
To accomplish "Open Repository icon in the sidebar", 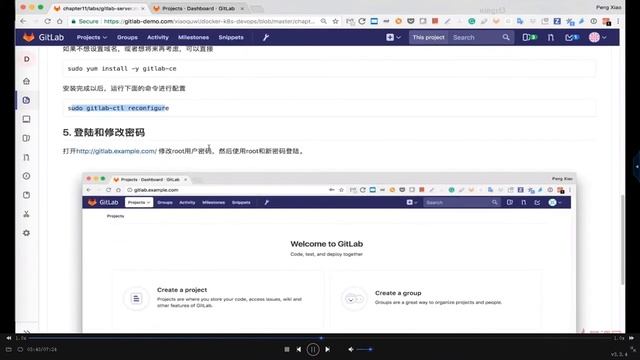I will pyautogui.click(x=27, y=100).
